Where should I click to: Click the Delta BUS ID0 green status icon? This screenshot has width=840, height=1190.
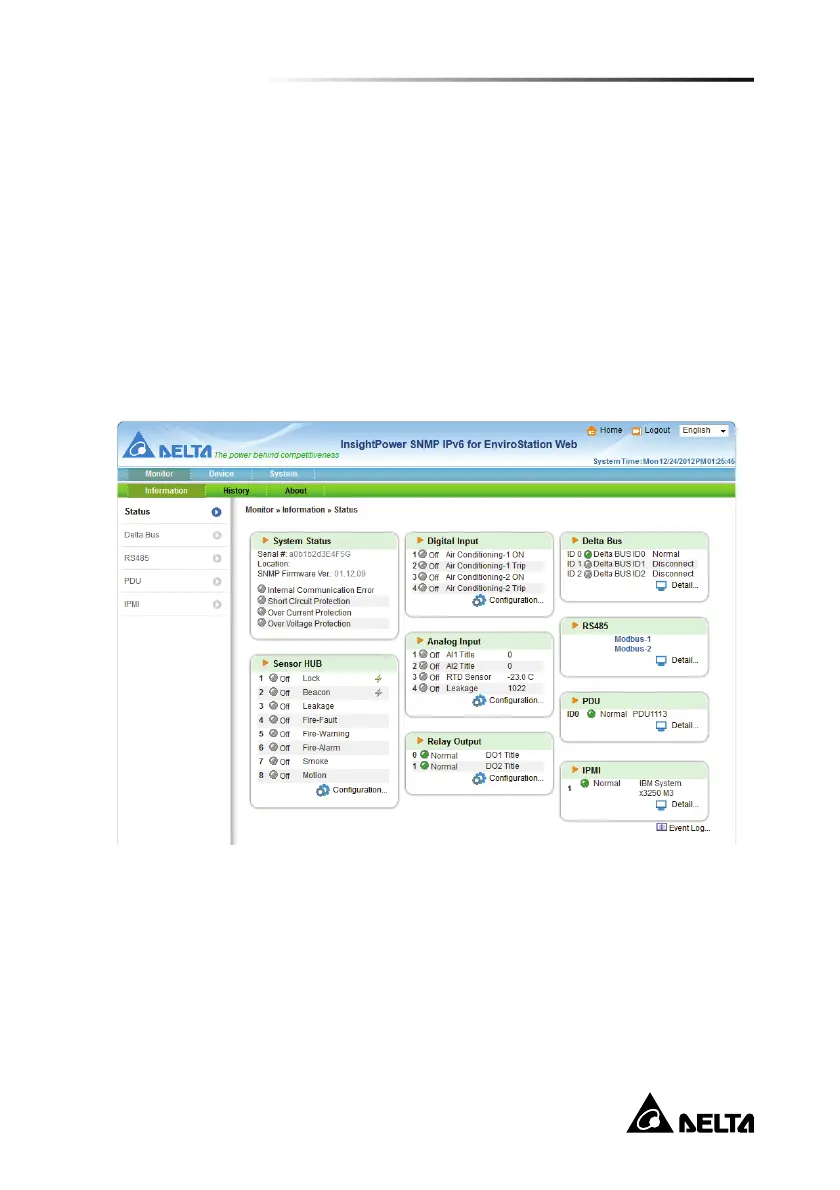[x=588, y=555]
